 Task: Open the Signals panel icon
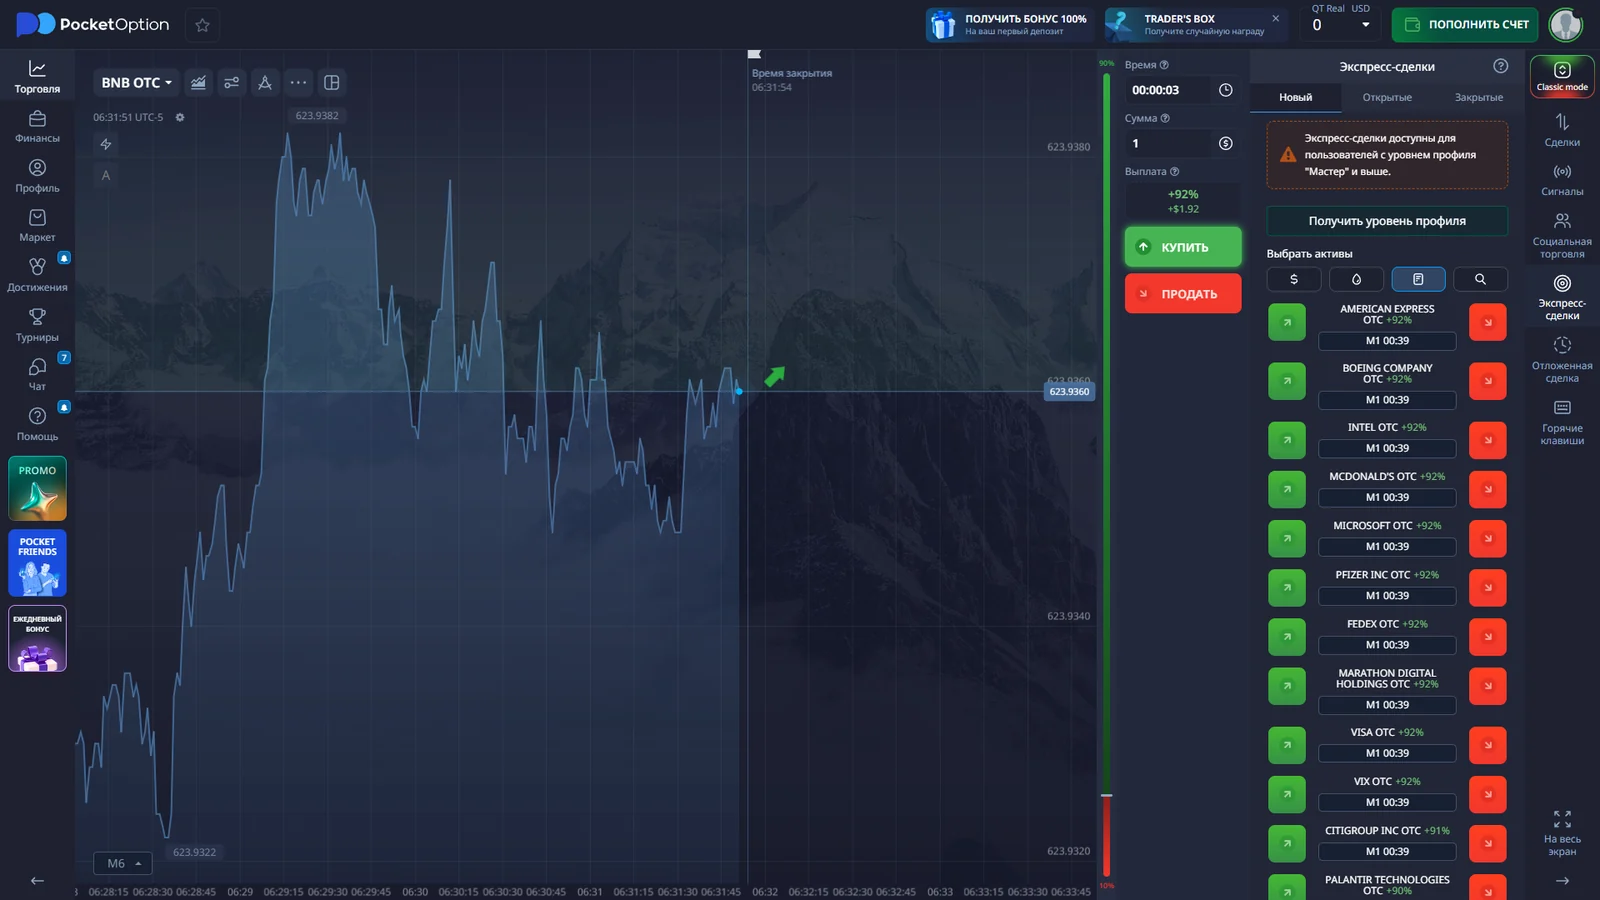point(1562,179)
